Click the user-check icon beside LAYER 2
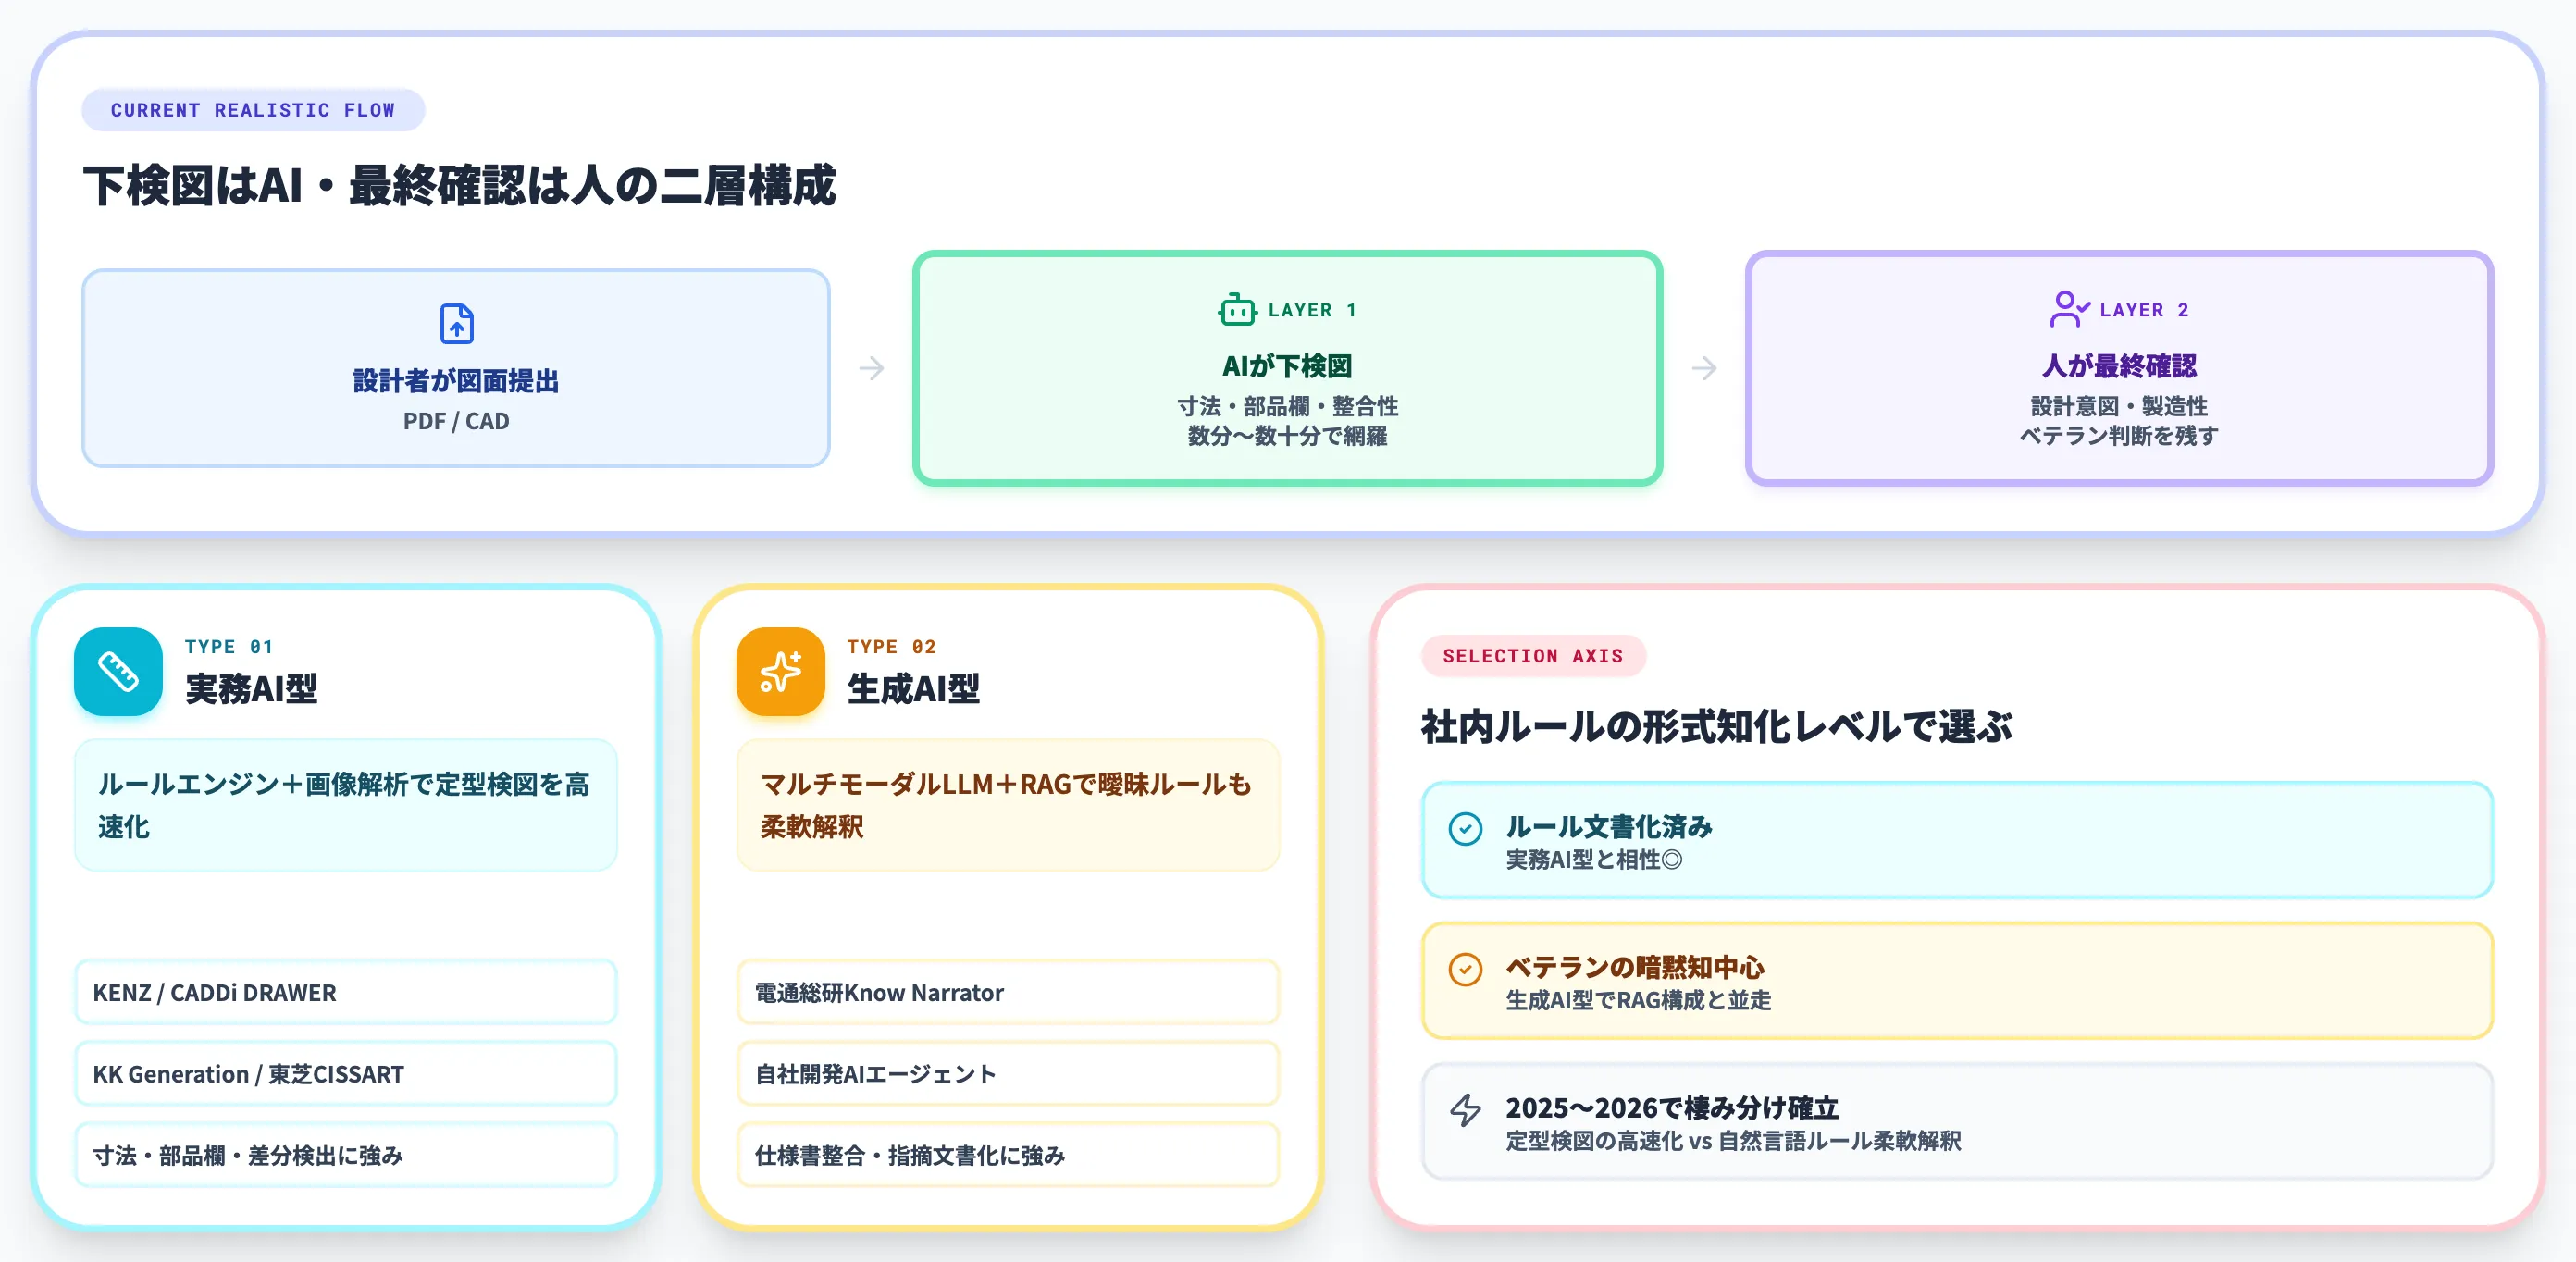2576x1262 pixels. tap(2069, 309)
